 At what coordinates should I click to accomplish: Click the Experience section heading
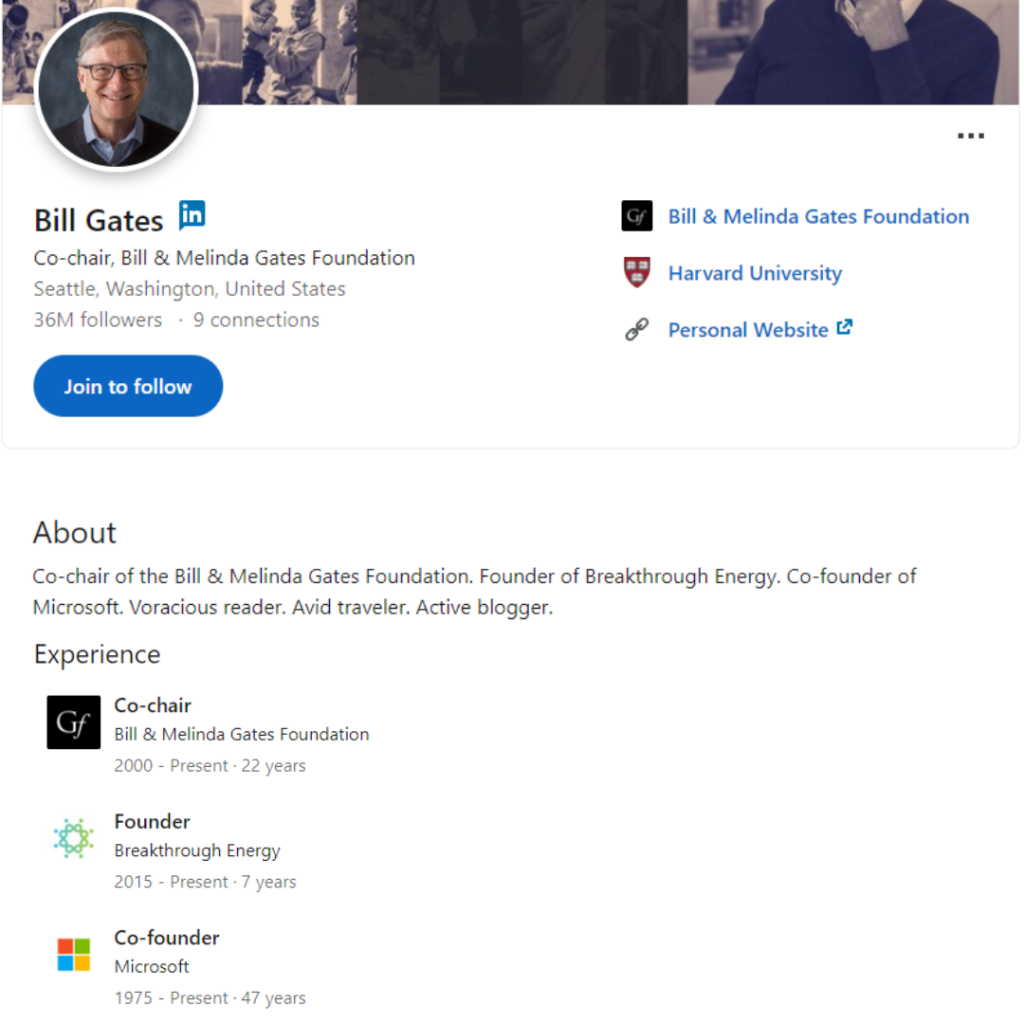[97, 654]
